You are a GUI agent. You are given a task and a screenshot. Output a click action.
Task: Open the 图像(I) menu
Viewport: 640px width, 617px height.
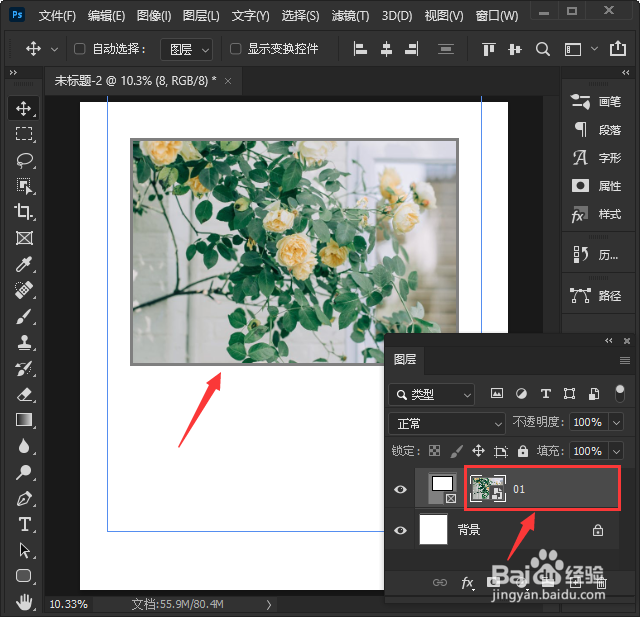point(154,16)
